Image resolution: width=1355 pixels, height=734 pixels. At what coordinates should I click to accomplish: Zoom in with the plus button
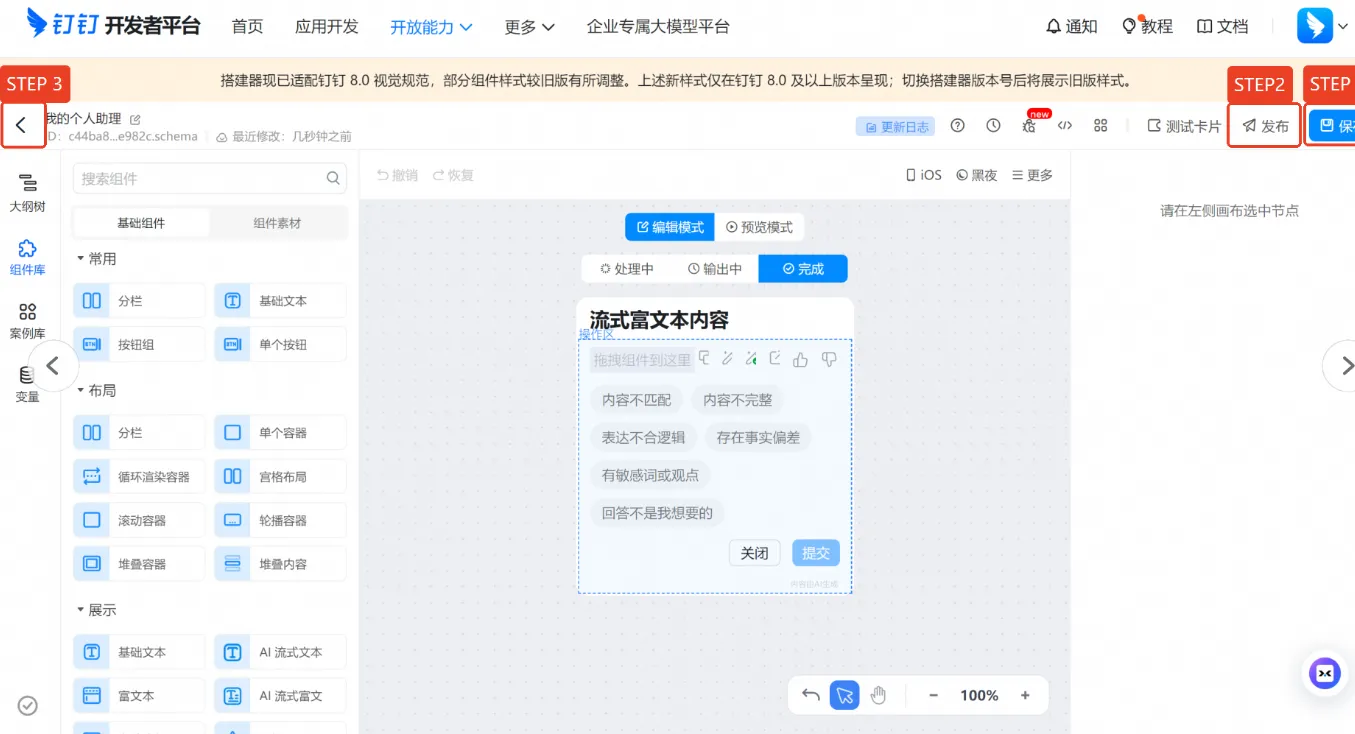point(1025,695)
